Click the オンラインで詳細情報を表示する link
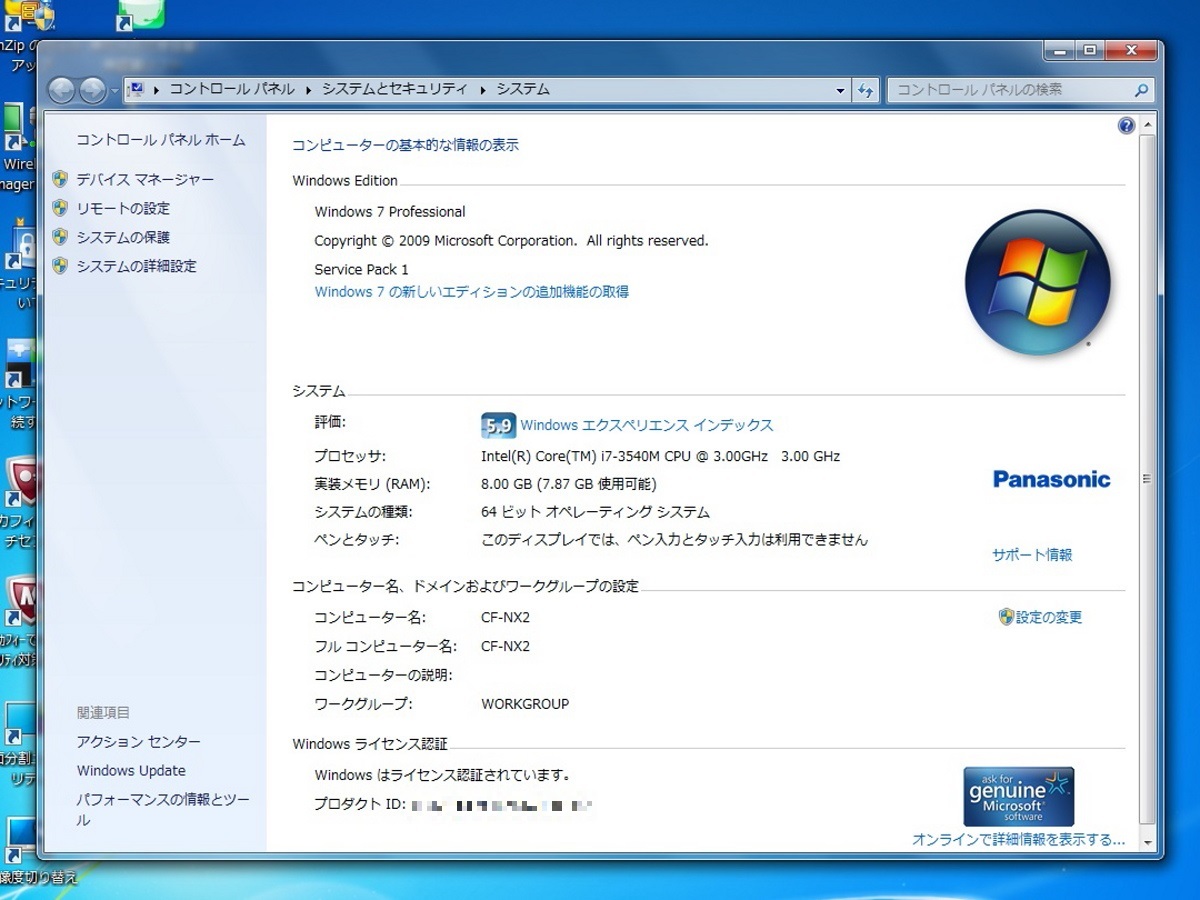Viewport: 1200px width, 900px height. pyautogui.click(x=1018, y=840)
